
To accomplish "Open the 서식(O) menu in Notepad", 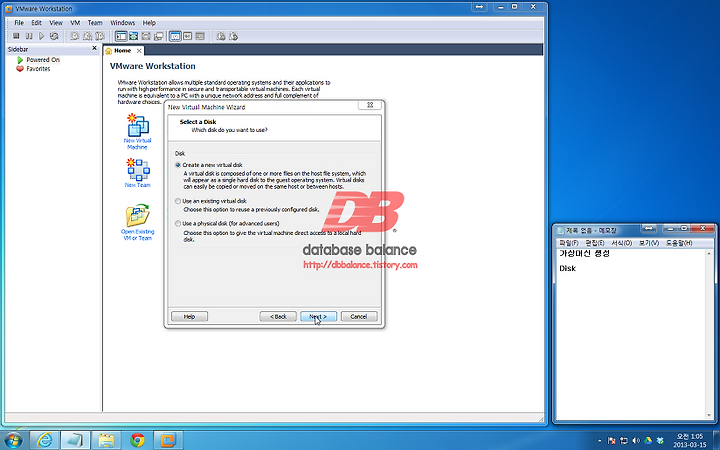I will point(621,243).
